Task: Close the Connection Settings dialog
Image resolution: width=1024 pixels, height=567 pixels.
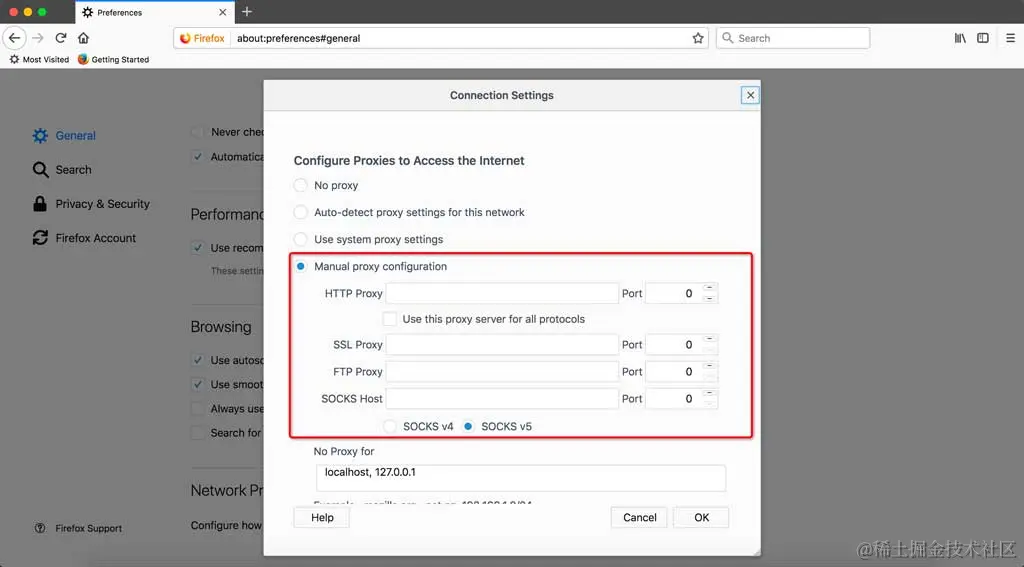Action: coord(750,95)
